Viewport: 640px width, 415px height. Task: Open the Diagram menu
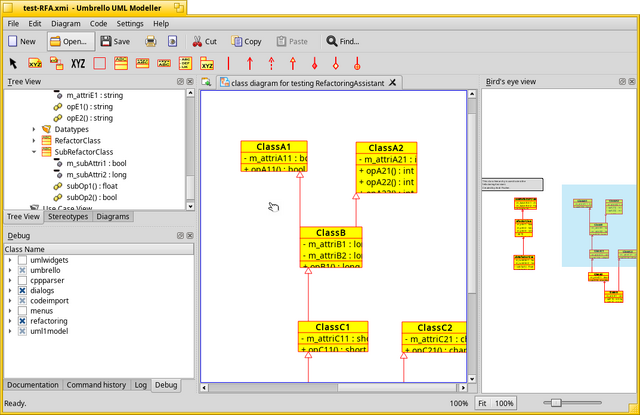(x=66, y=24)
